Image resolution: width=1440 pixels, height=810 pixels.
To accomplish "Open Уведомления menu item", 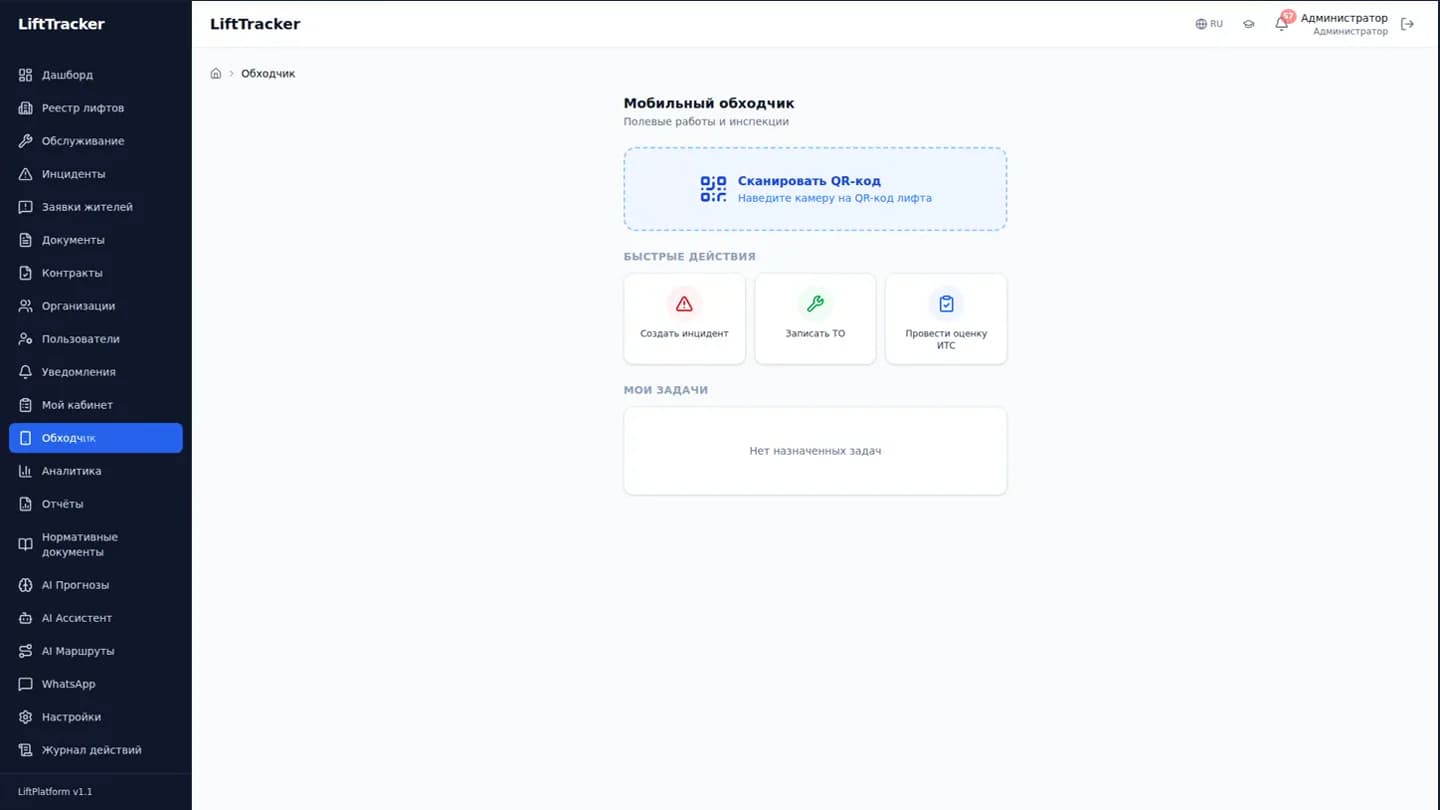I will tap(96, 372).
